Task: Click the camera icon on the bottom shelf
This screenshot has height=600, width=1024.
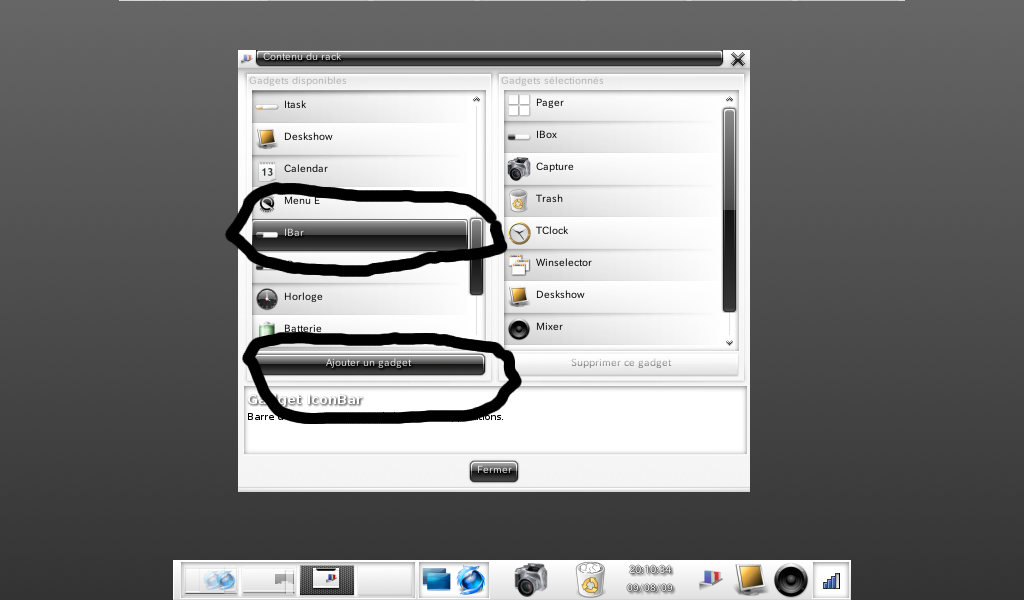Action: (531, 579)
